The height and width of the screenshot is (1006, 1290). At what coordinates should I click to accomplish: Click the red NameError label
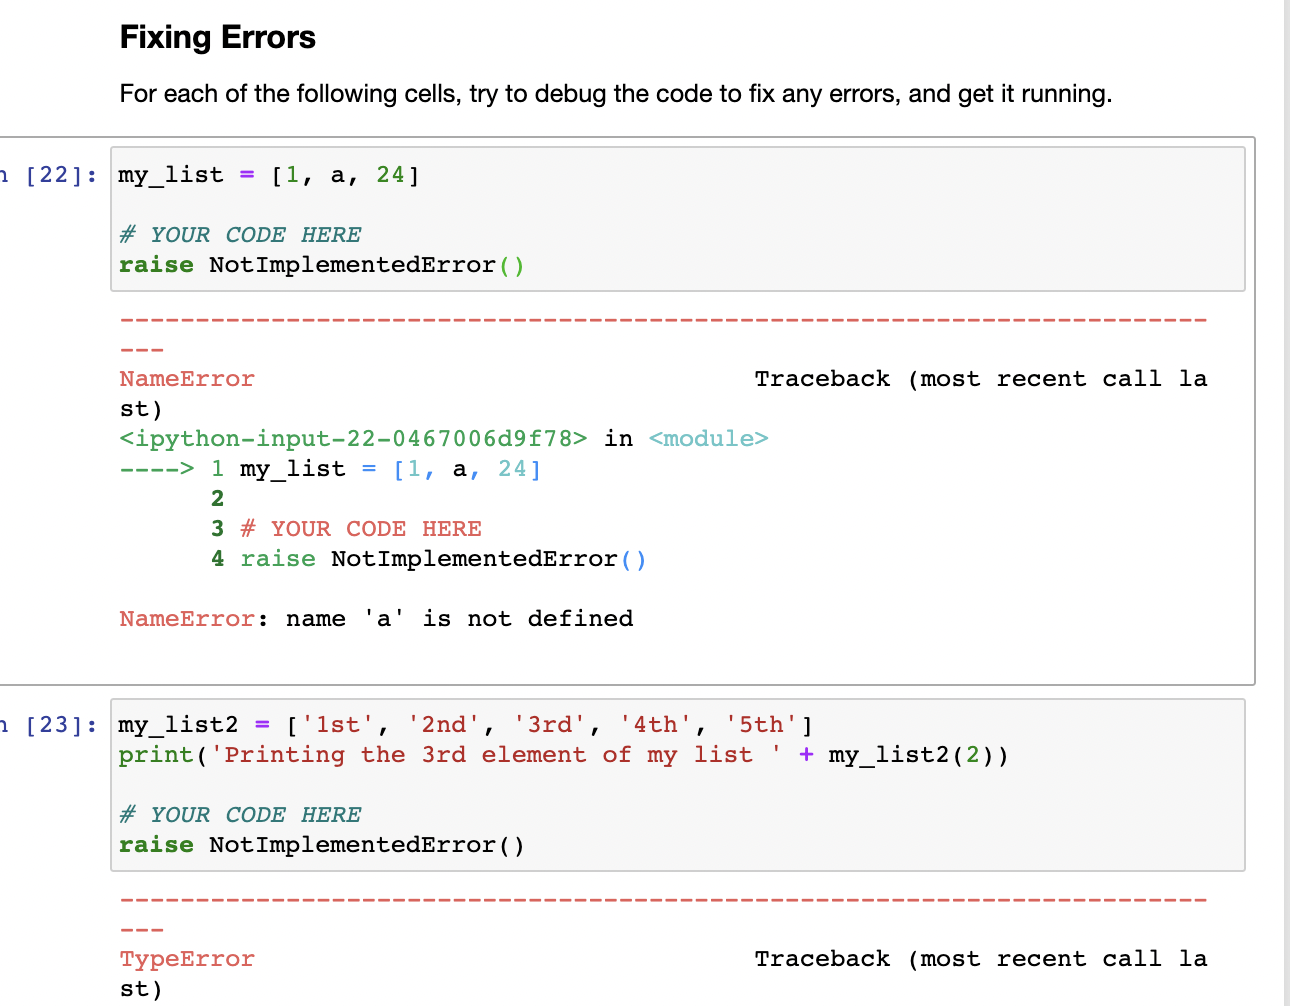[187, 378]
